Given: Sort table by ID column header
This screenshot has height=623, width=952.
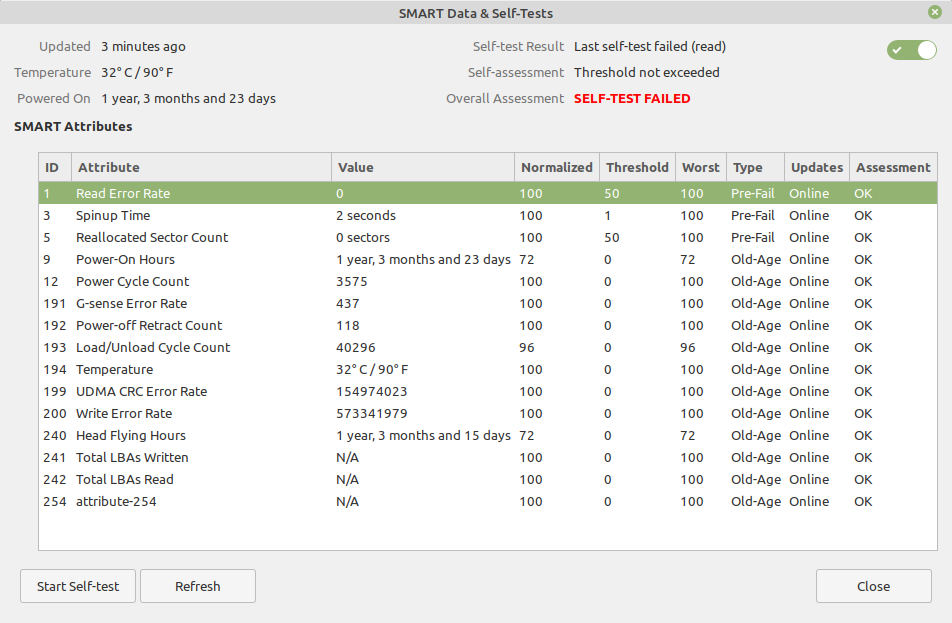Looking at the screenshot, I should 55,167.
